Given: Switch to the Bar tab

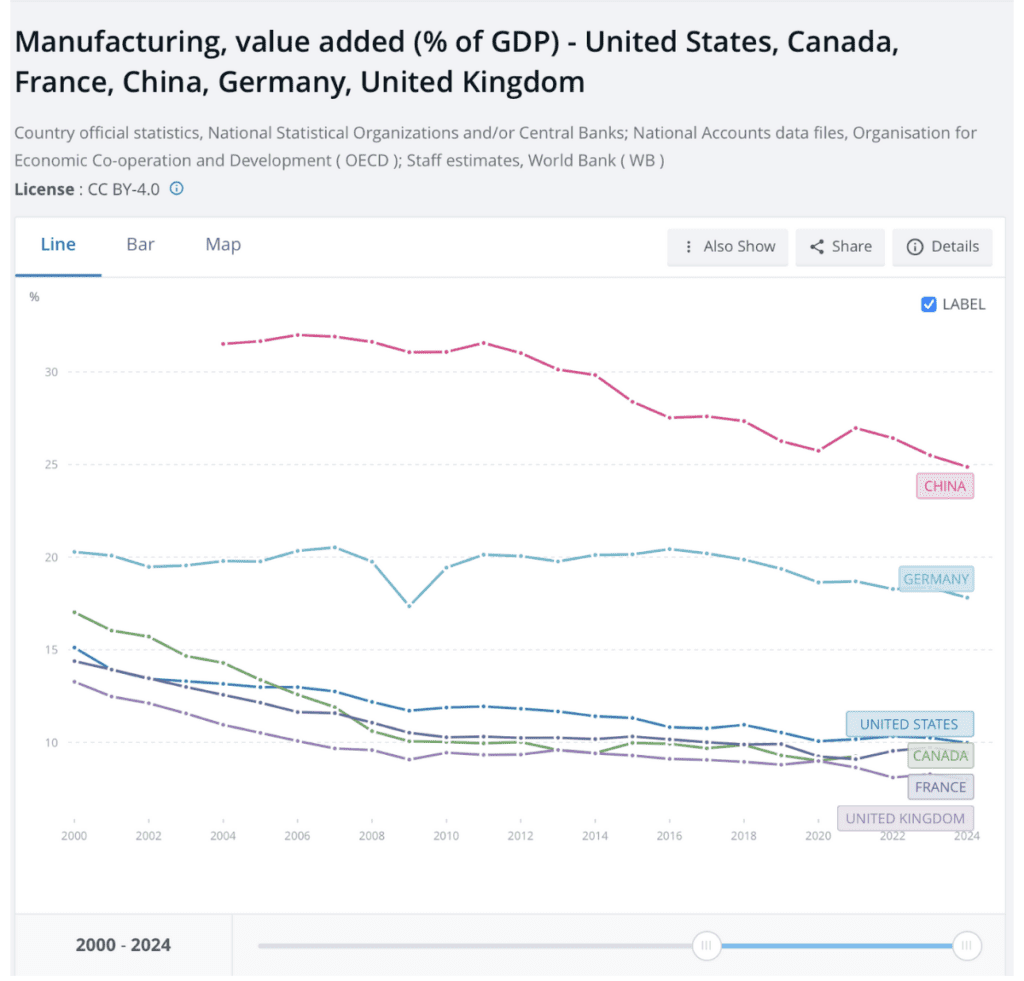Looking at the screenshot, I should [140, 244].
